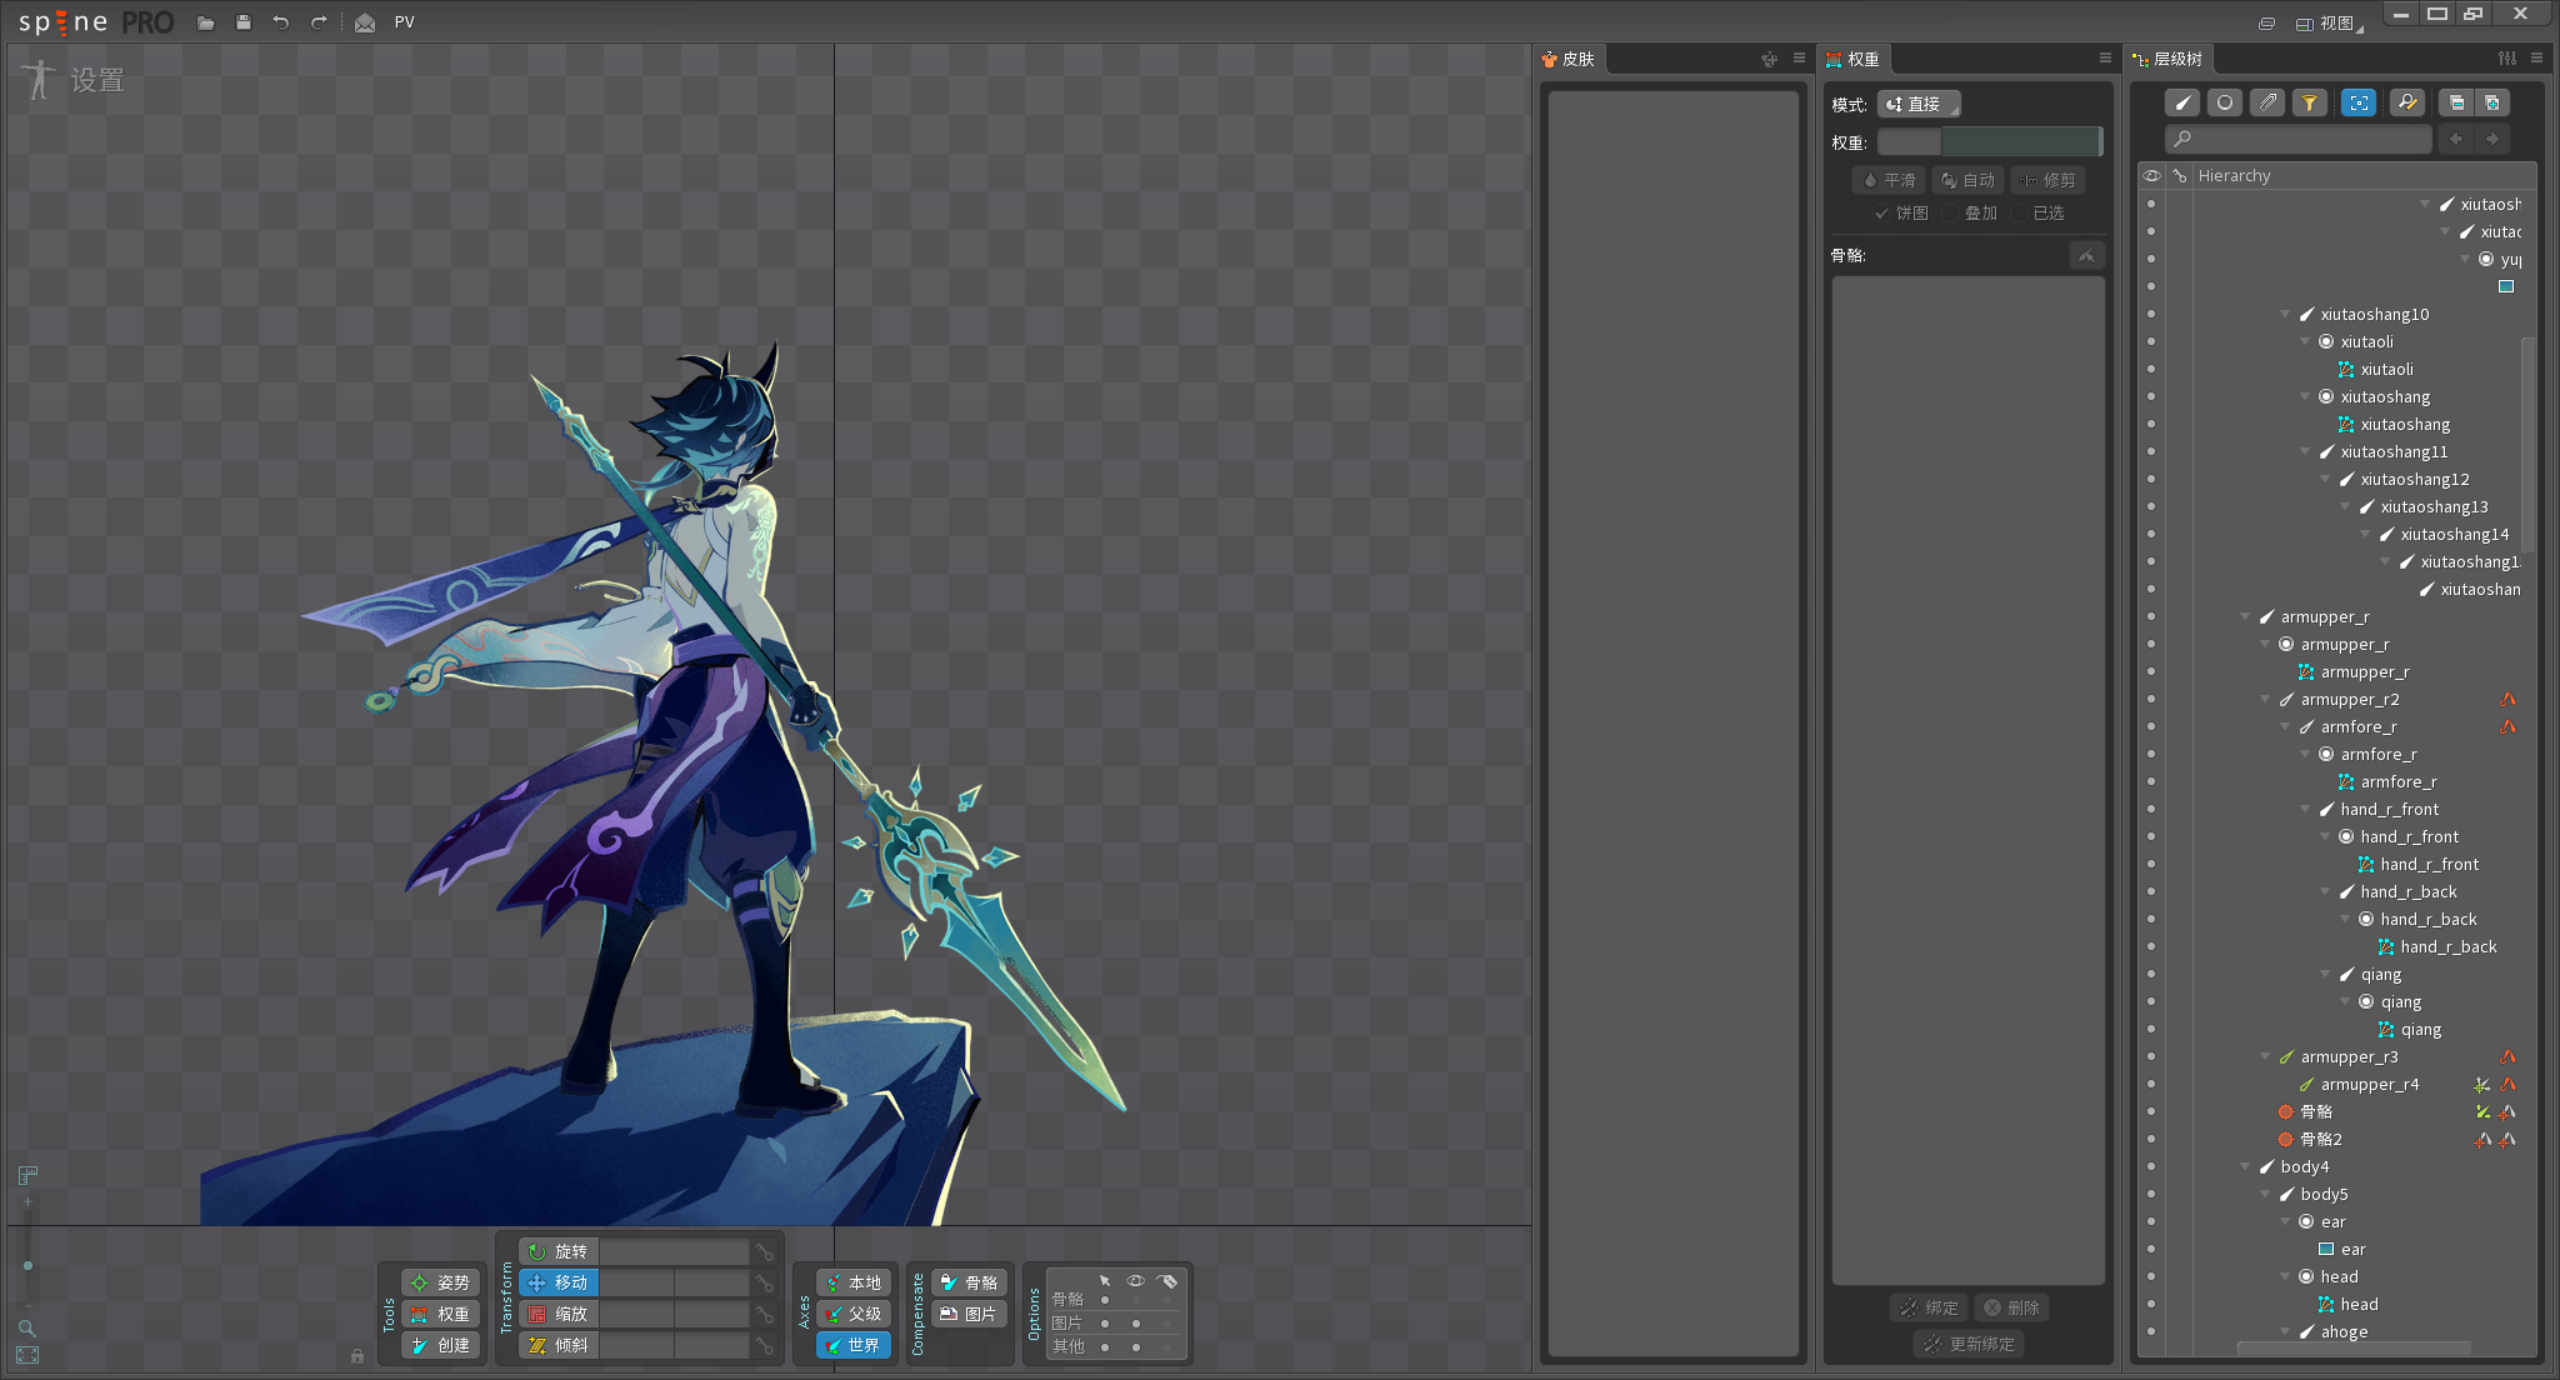
Task: Click the hierarchy vertical scrollbar
Action: 2528,445
